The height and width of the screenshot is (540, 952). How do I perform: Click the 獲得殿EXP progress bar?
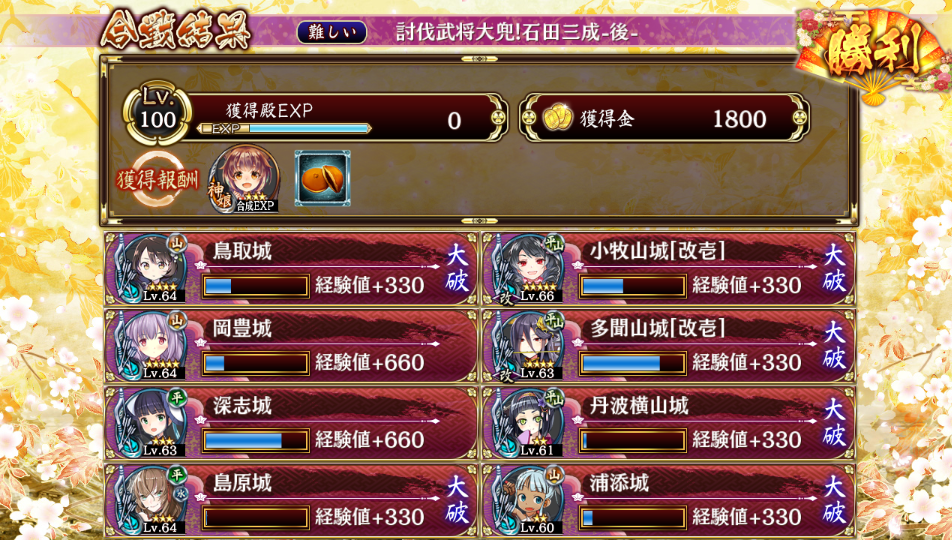[x=284, y=129]
